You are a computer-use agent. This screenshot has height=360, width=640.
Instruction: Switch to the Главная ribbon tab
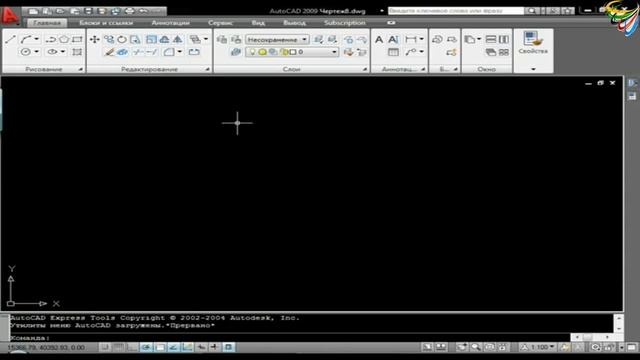(47, 23)
